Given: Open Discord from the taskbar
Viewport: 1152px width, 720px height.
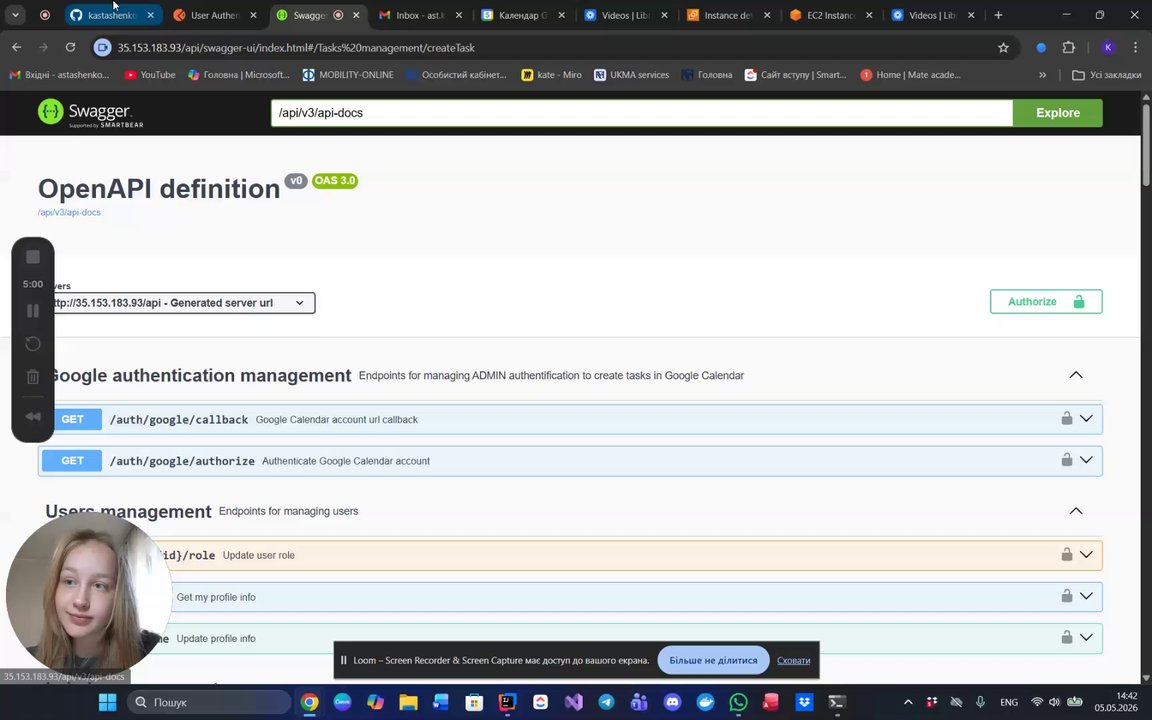Looking at the screenshot, I should (672, 702).
